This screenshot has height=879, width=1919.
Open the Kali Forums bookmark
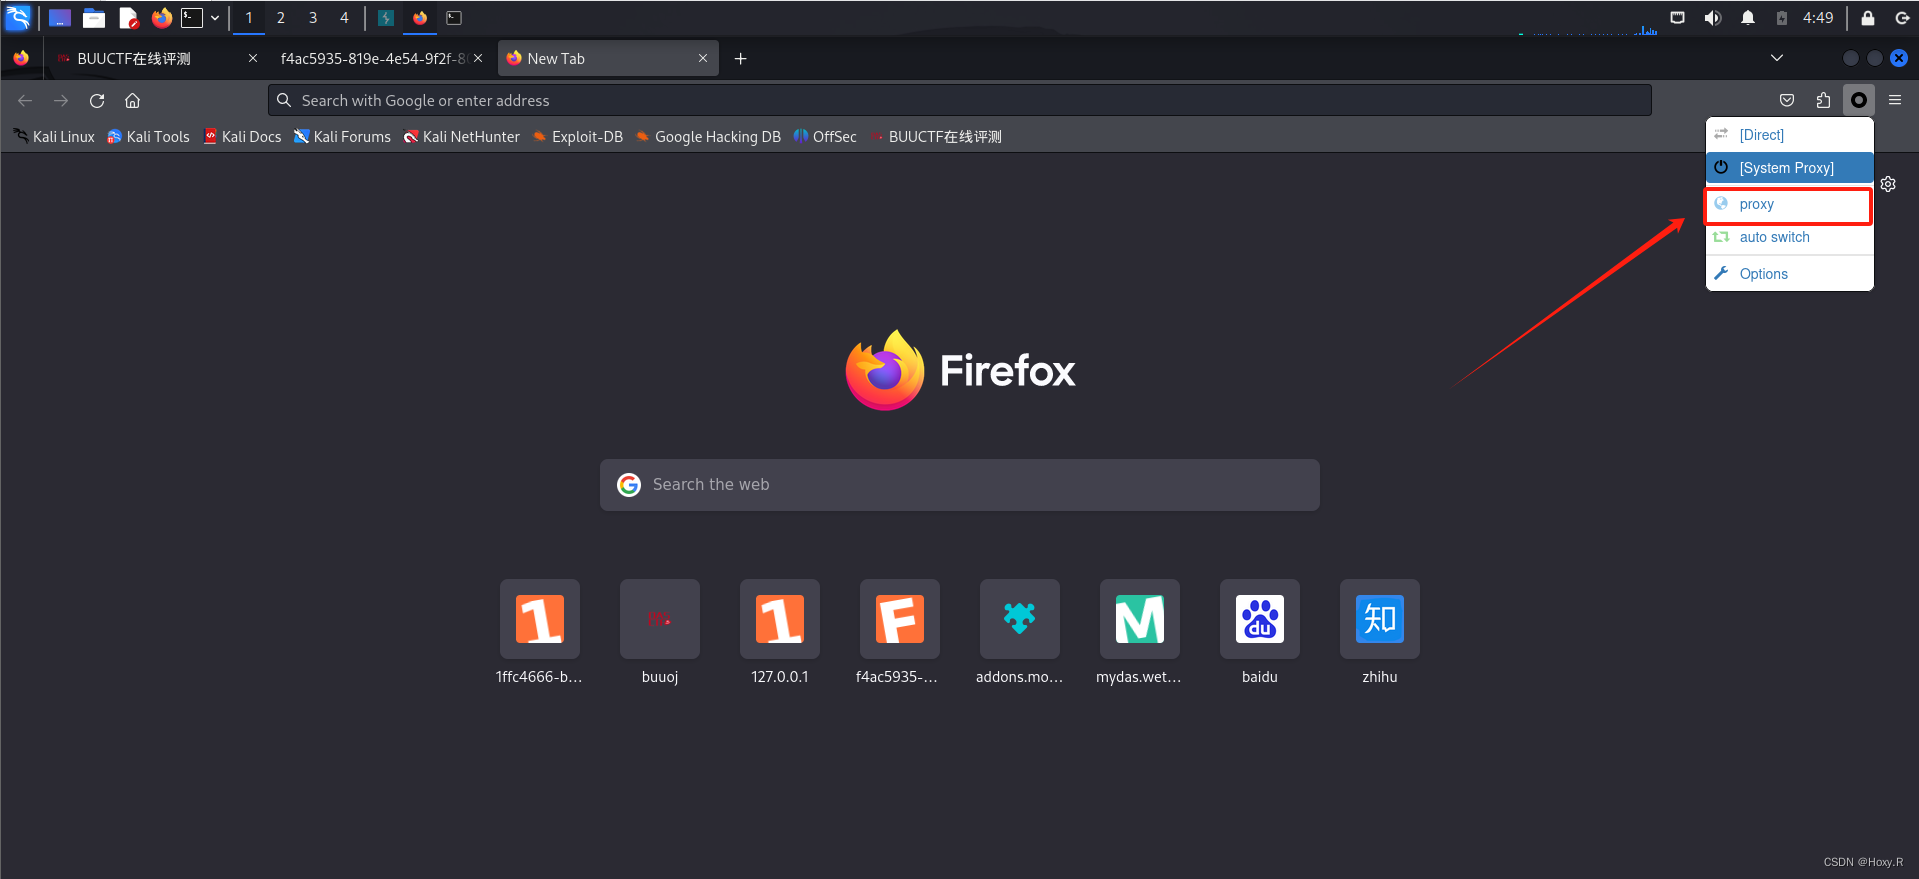click(x=342, y=137)
